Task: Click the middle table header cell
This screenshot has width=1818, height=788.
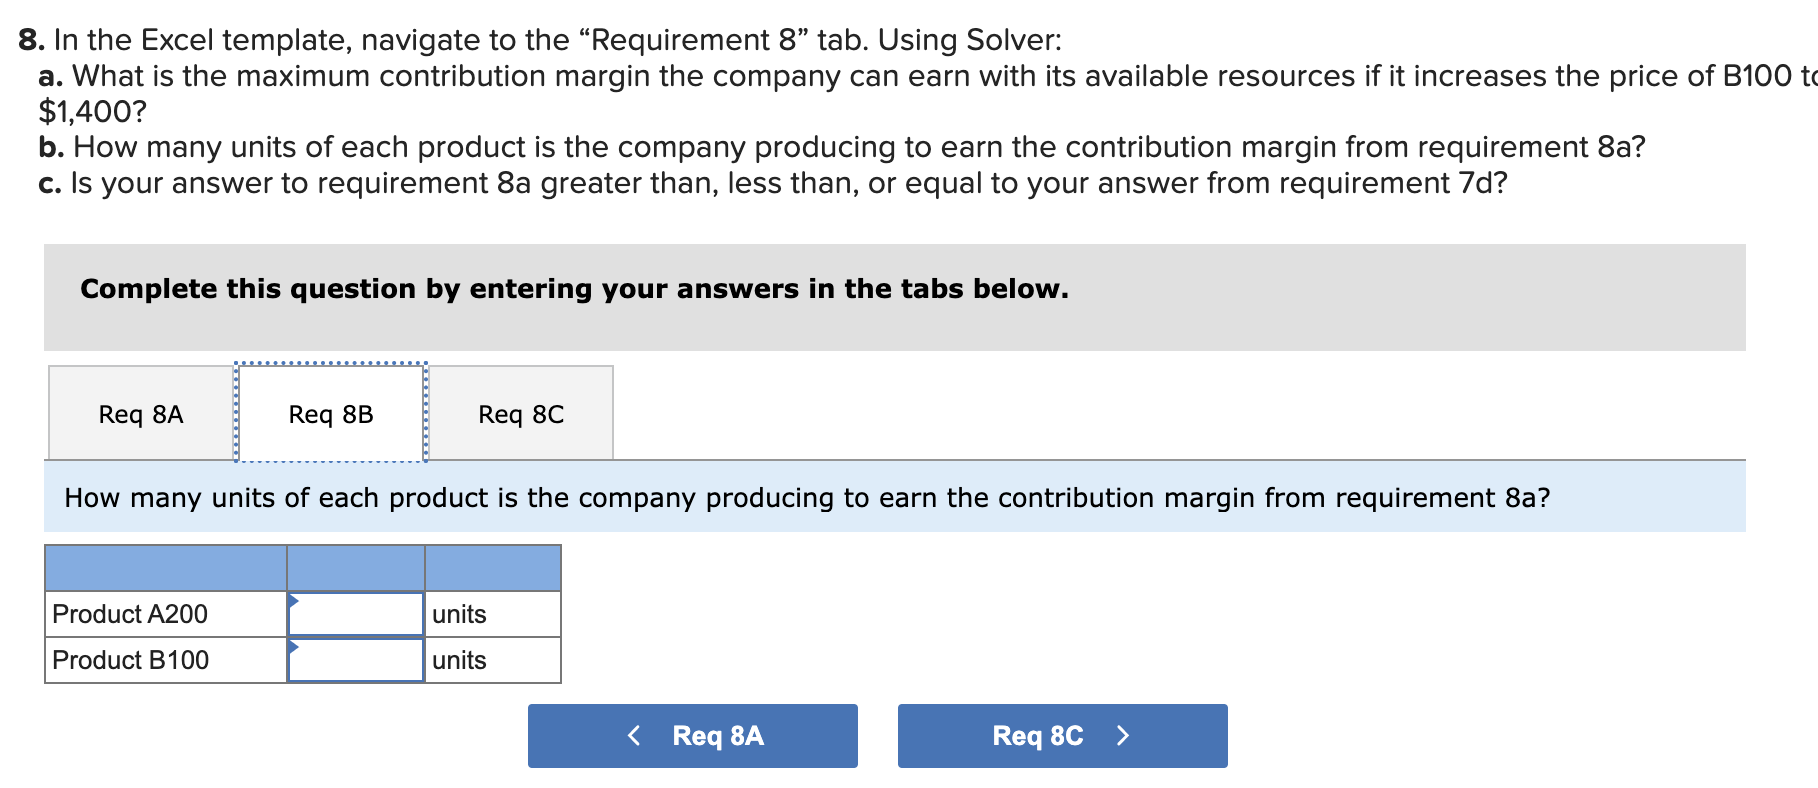Action: 356,568
